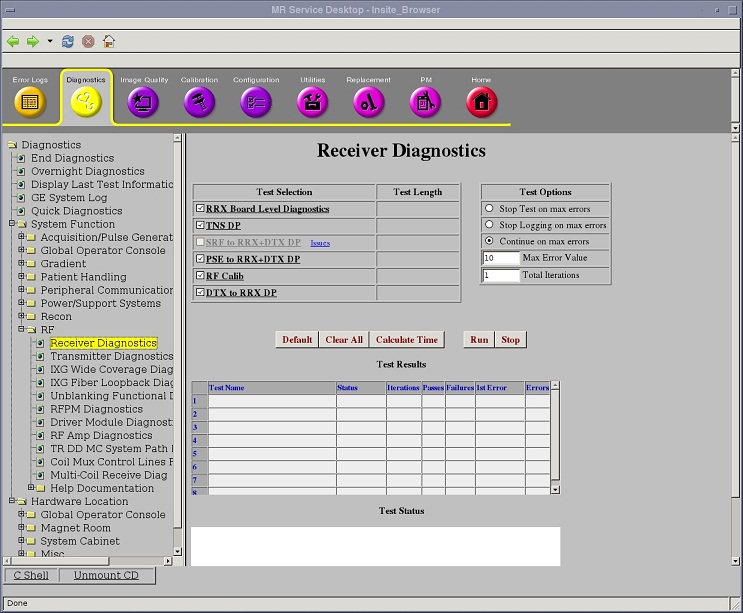743x613 pixels.
Task: Click the Replacement icon
Action: [x=369, y=101]
